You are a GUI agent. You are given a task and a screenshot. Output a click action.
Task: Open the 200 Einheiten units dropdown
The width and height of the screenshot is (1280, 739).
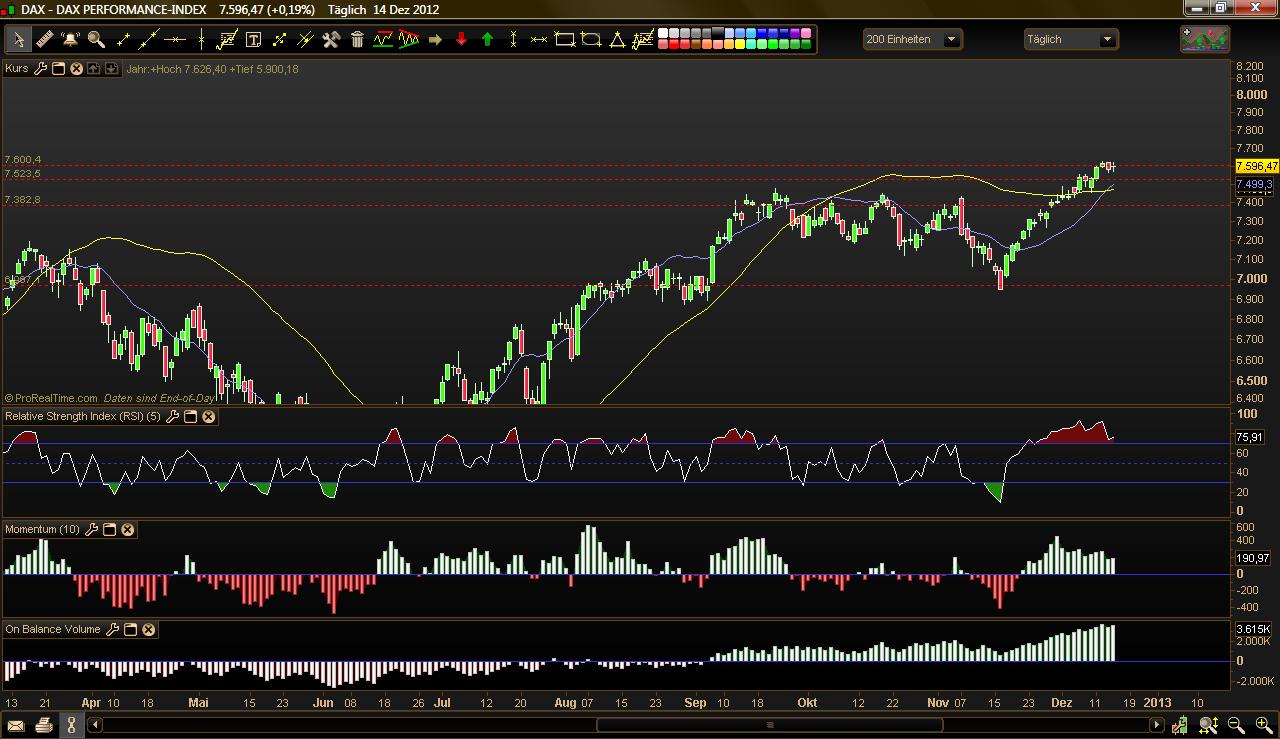[x=913, y=39]
